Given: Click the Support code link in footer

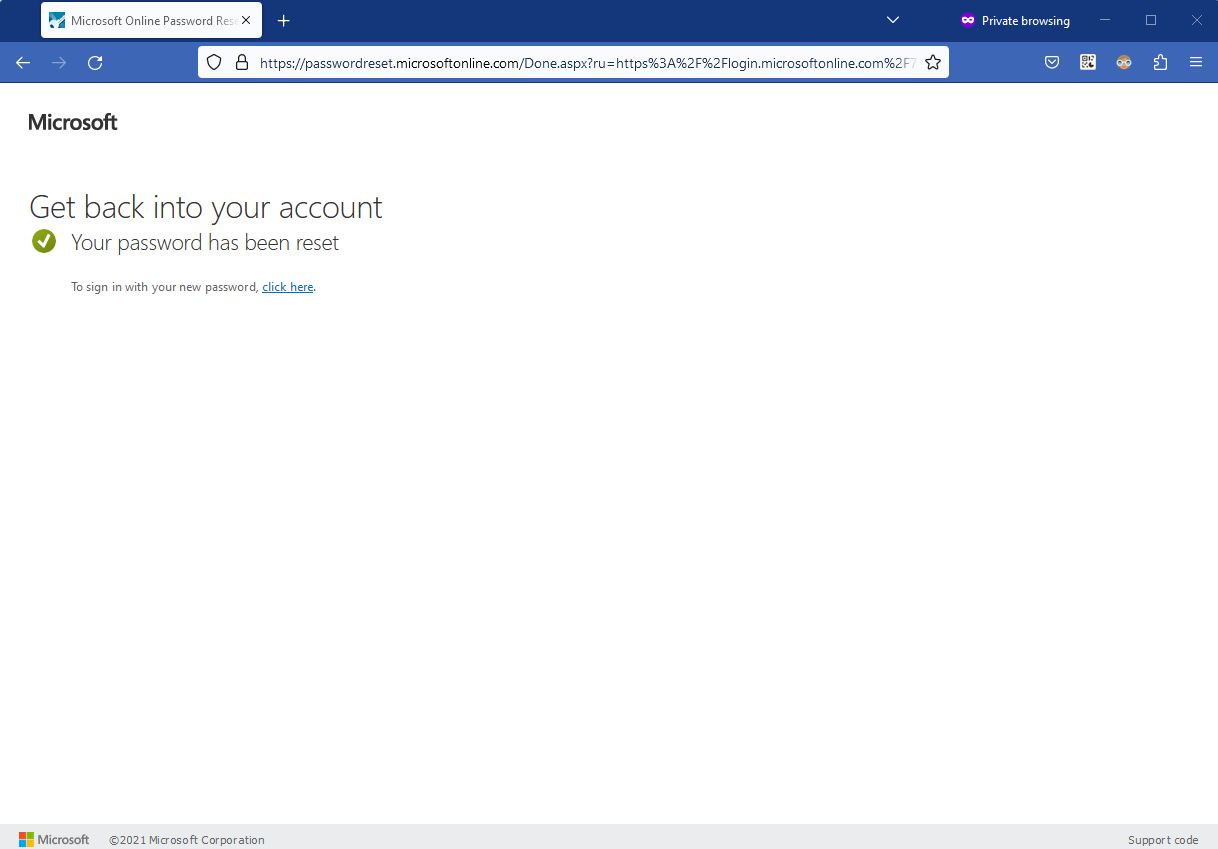Looking at the screenshot, I should 1163,839.
